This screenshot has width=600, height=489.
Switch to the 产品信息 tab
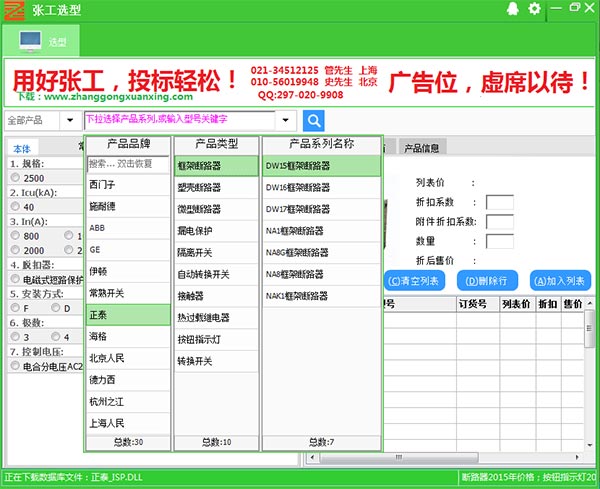(x=422, y=148)
